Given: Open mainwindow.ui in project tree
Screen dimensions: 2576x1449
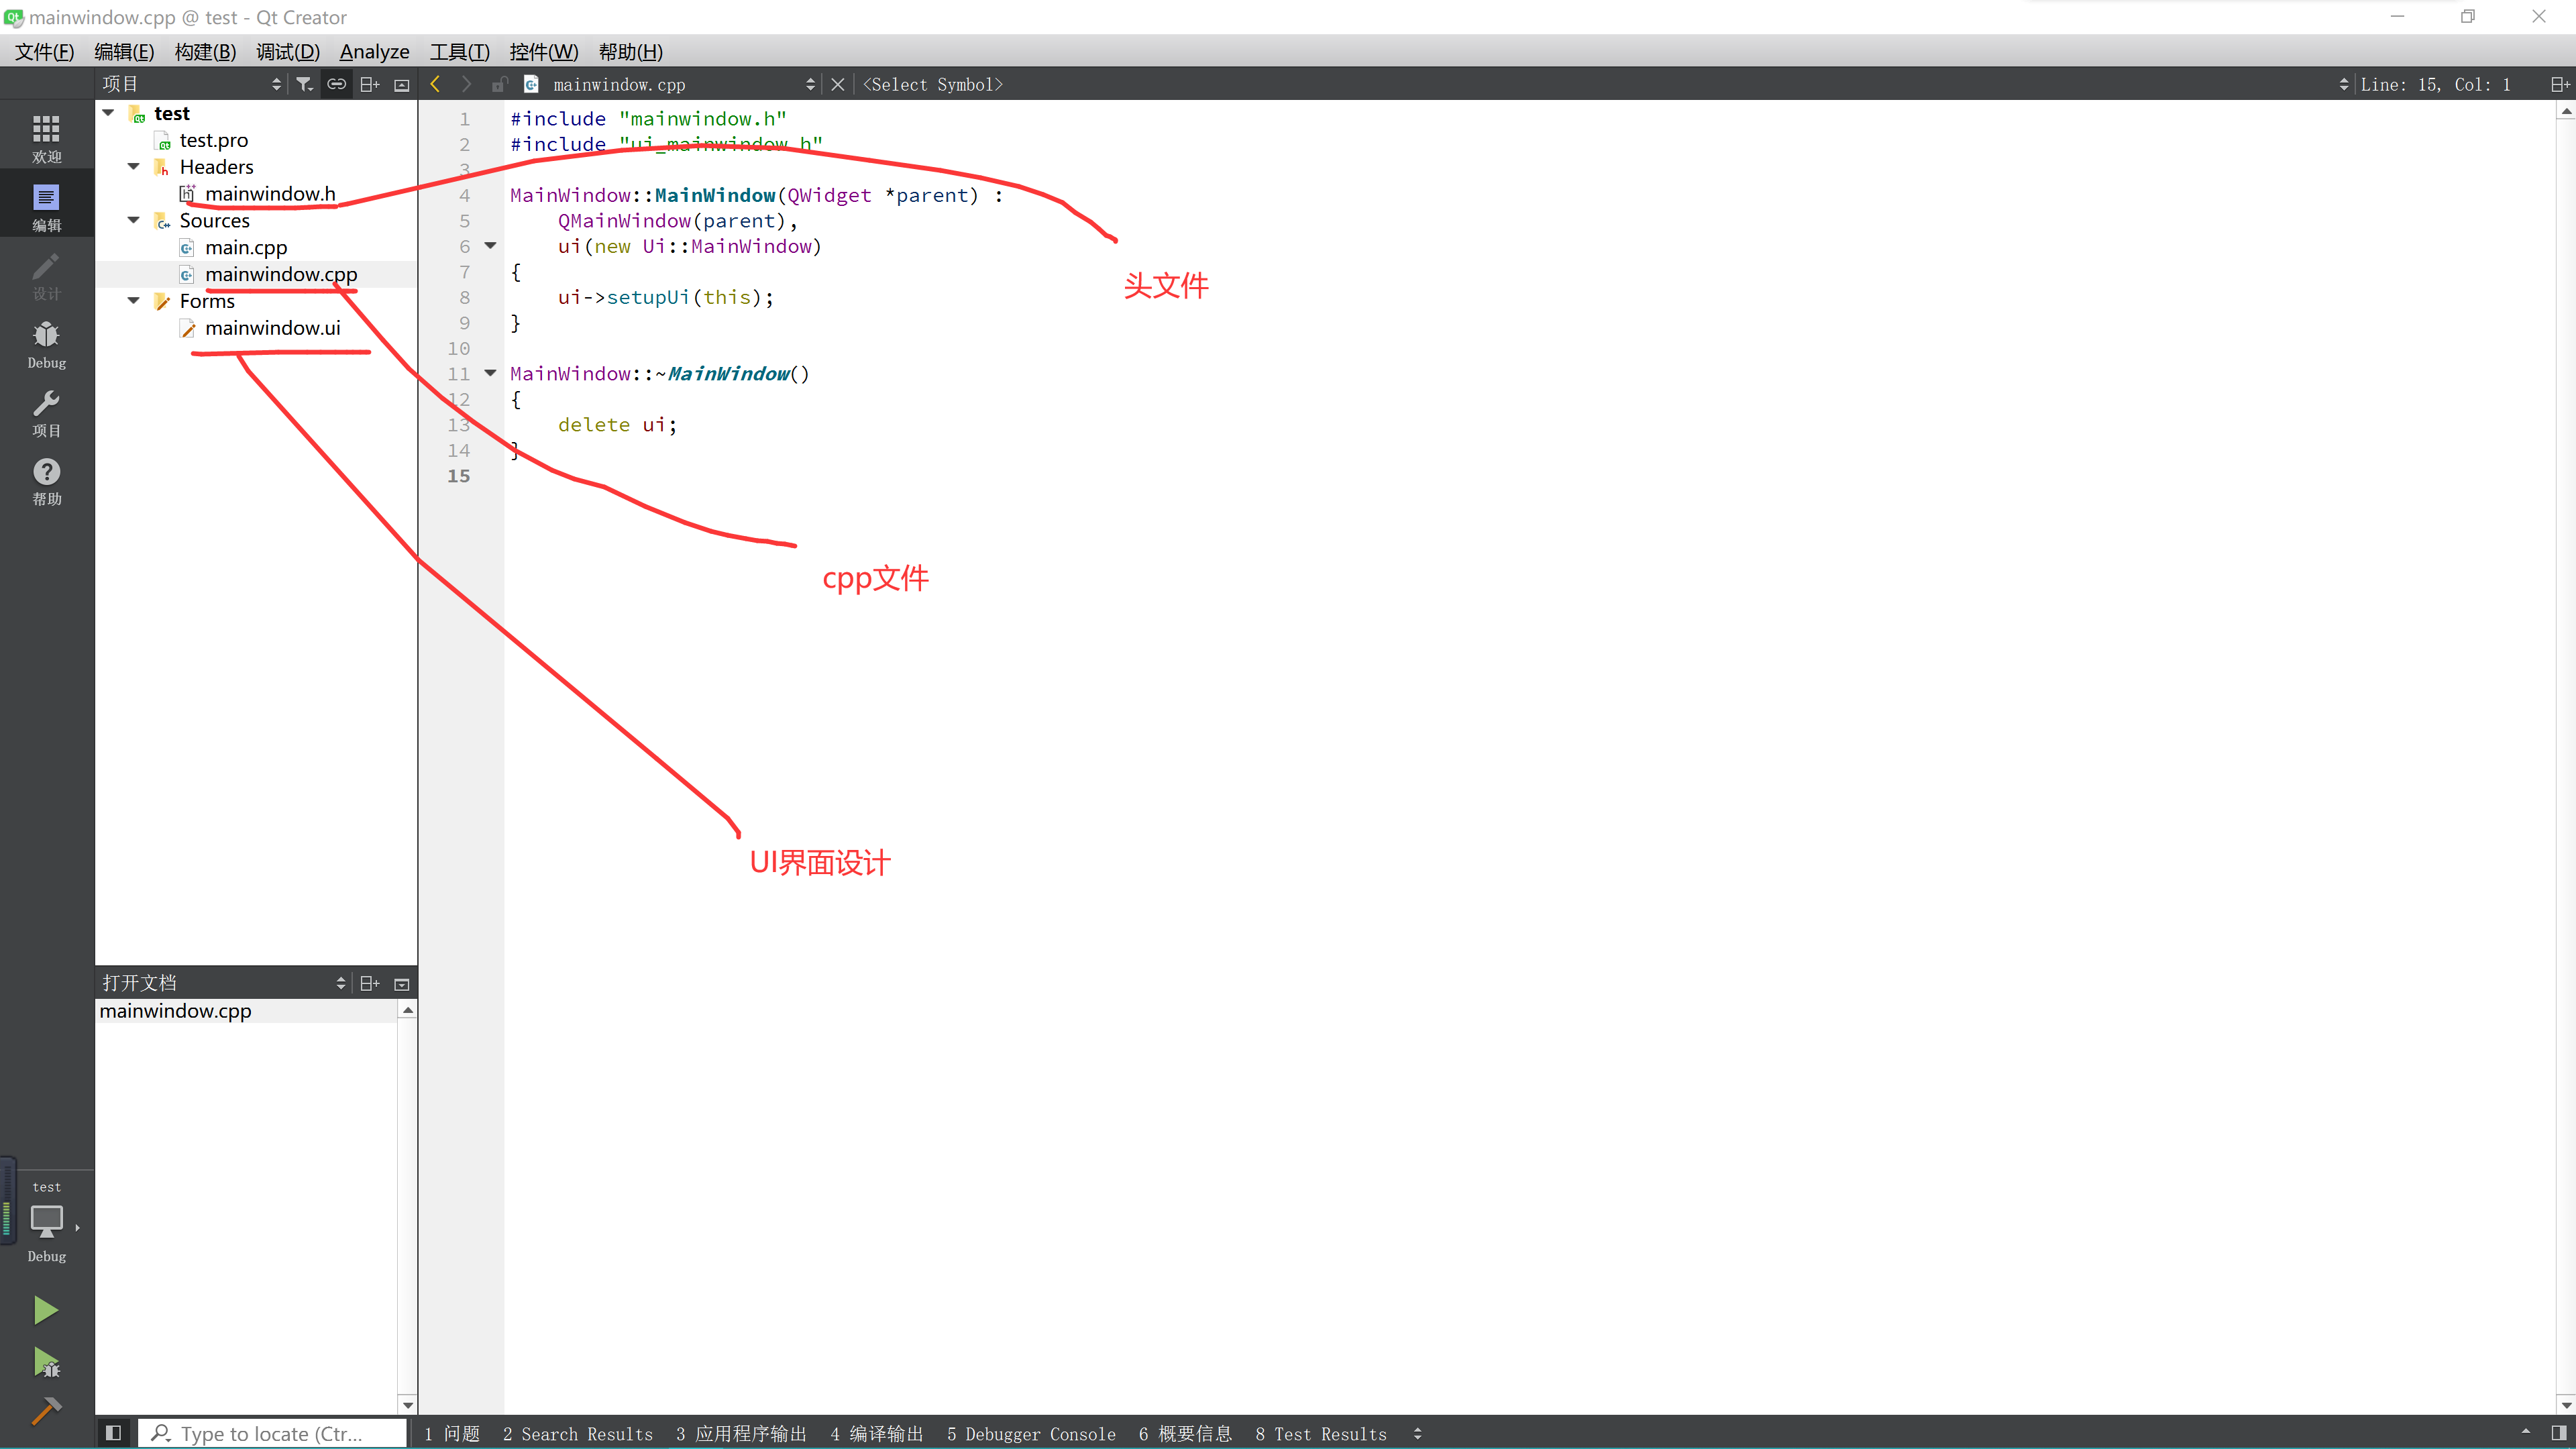Looking at the screenshot, I should pos(272,328).
